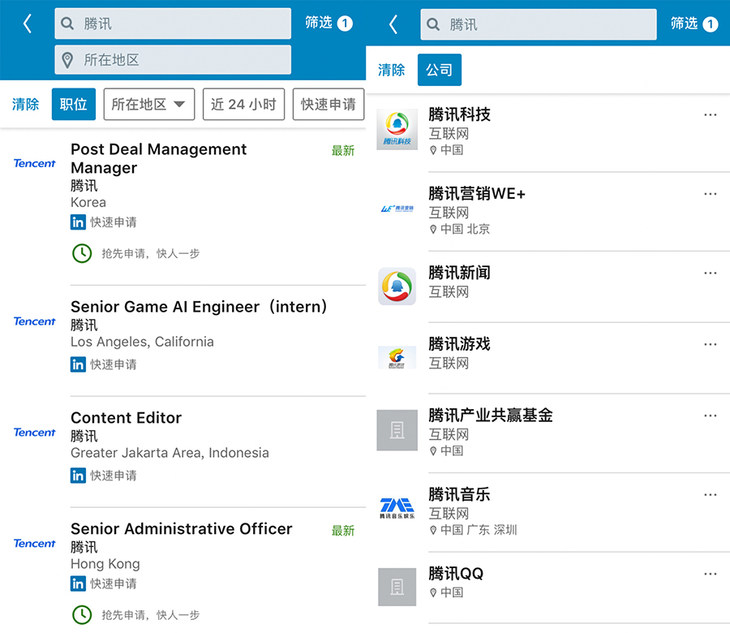This screenshot has width=730, height=633.
Task: Tap the left search box magnifier icon
Action: click(x=68, y=23)
